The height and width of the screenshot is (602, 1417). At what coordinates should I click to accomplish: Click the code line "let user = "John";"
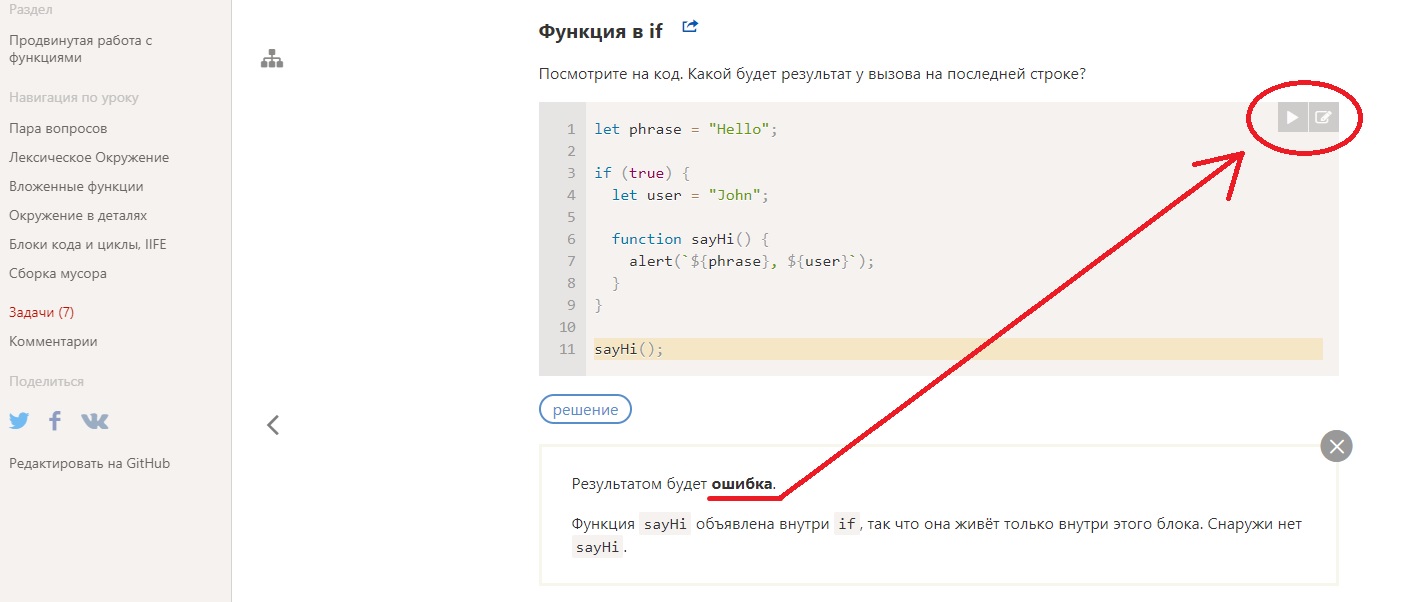pyautogui.click(x=690, y=195)
